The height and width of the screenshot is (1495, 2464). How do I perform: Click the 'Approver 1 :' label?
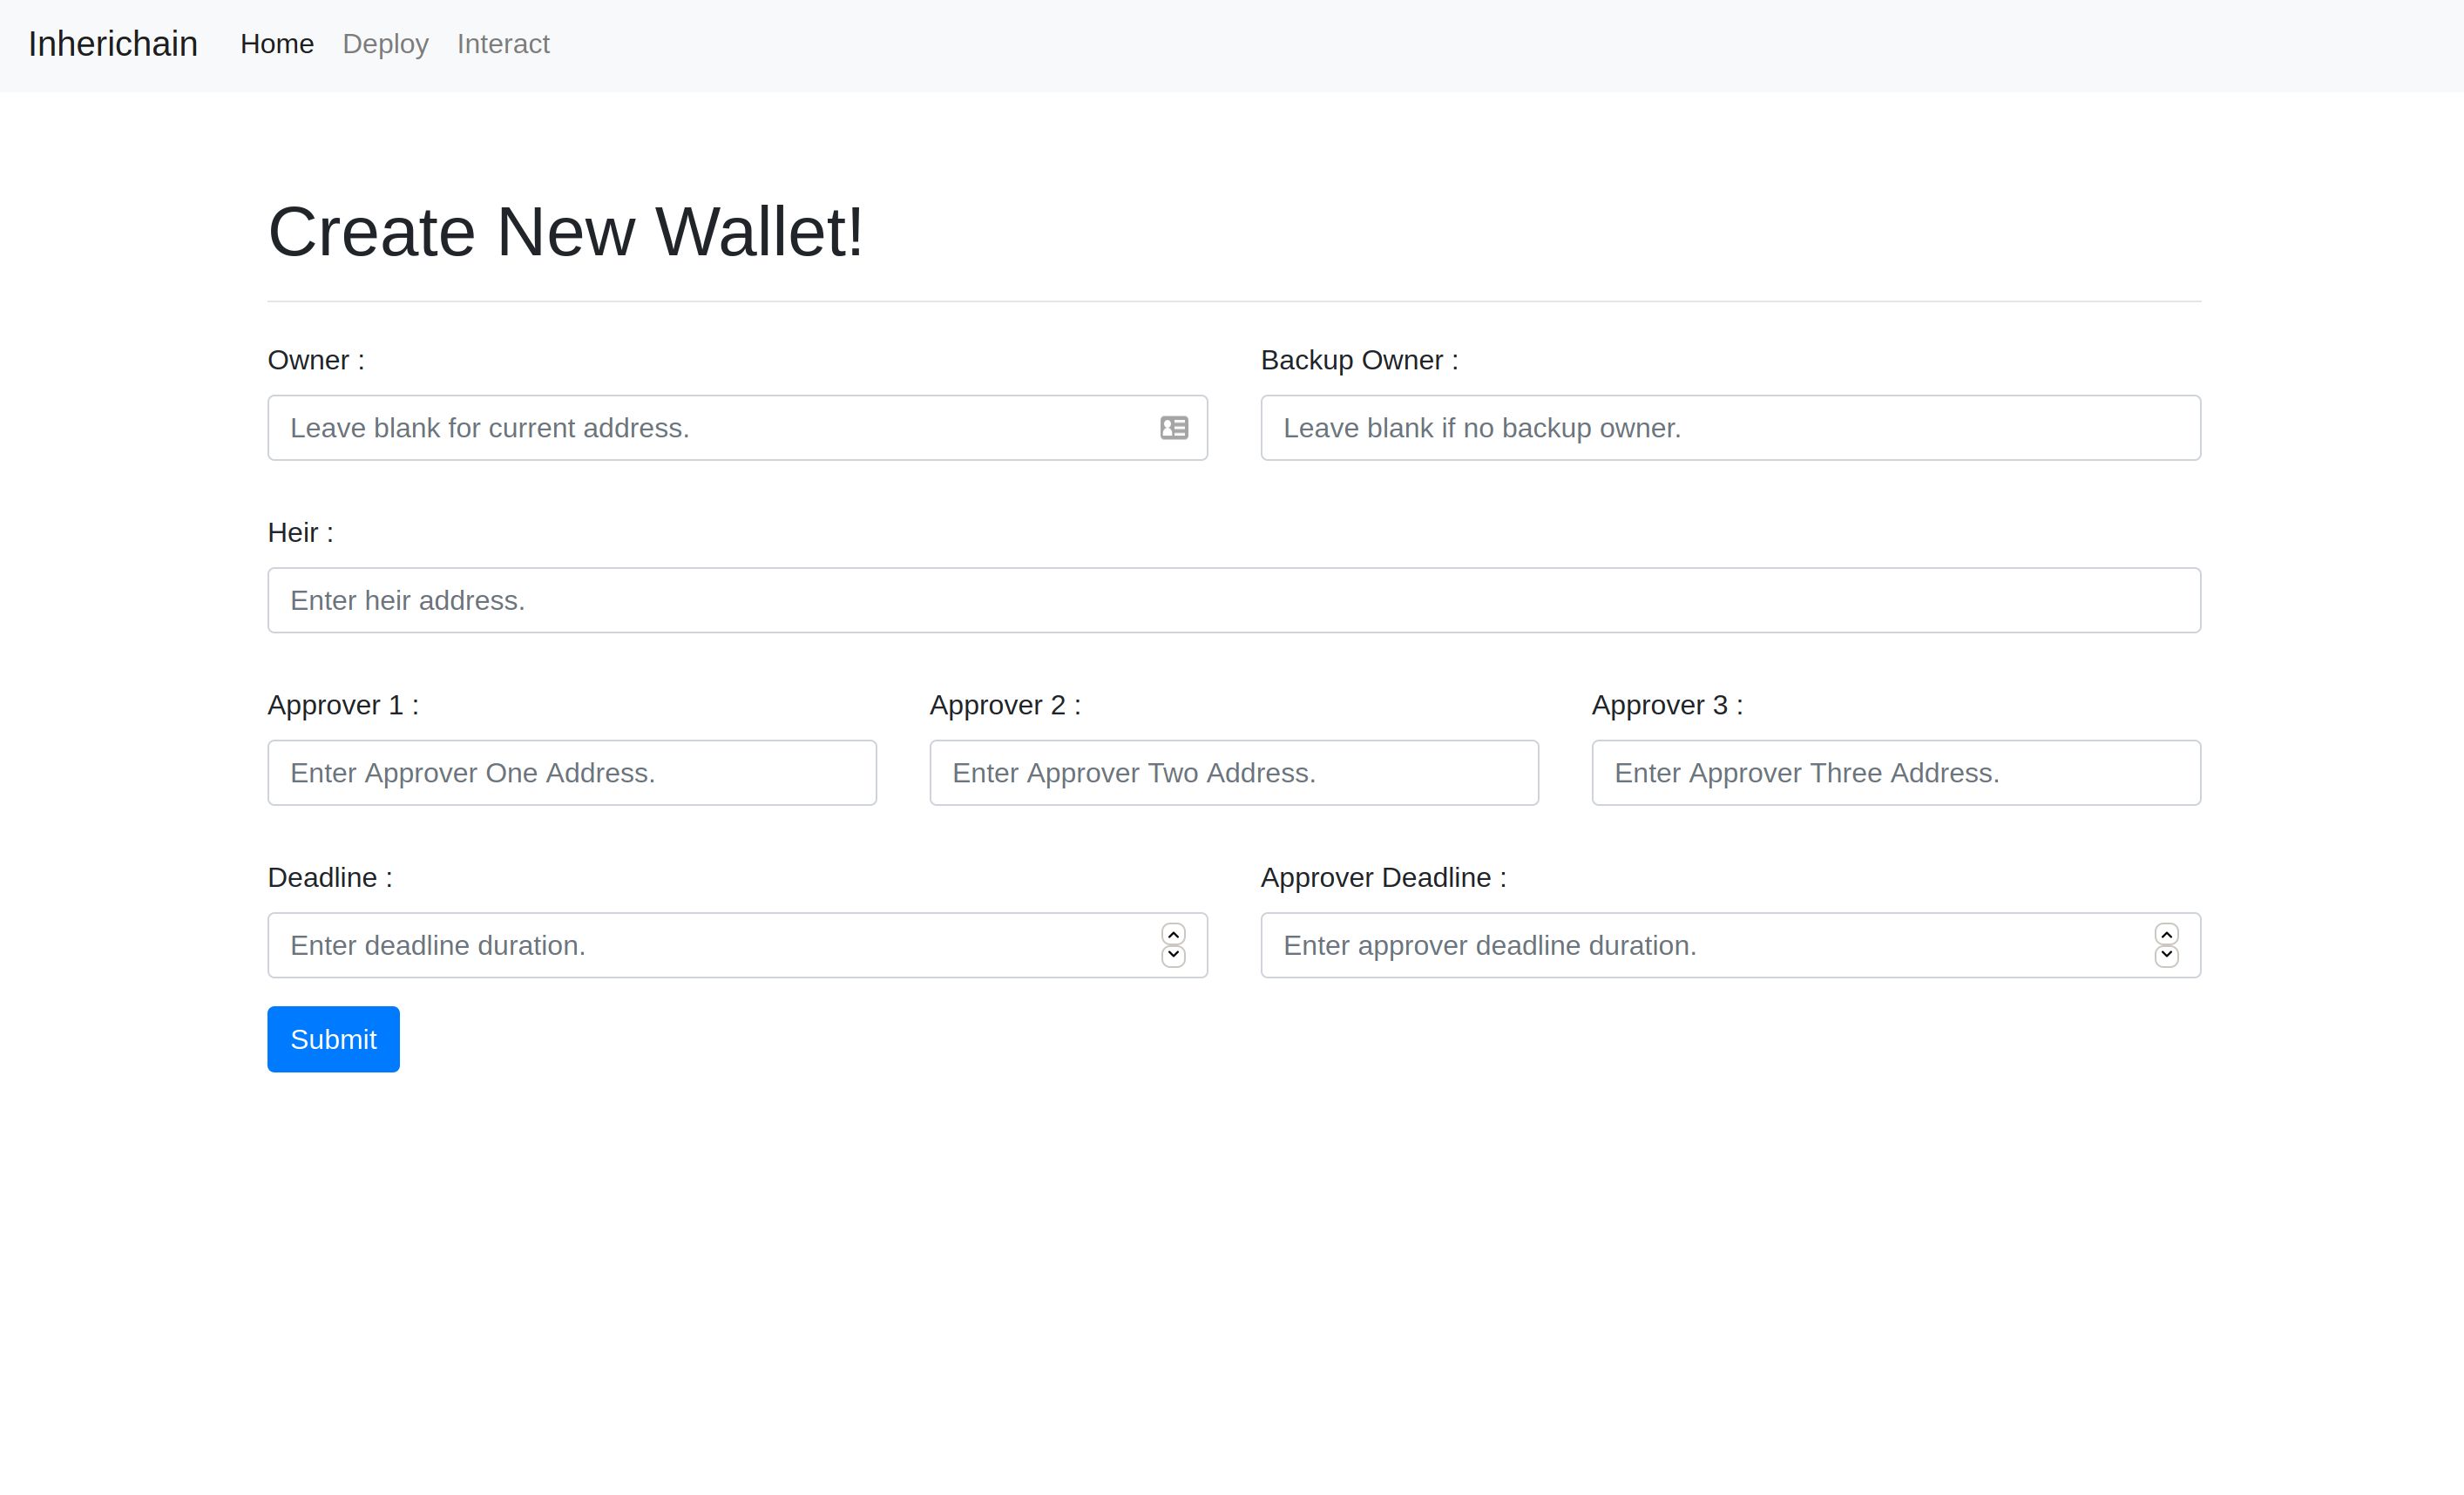tap(343, 705)
